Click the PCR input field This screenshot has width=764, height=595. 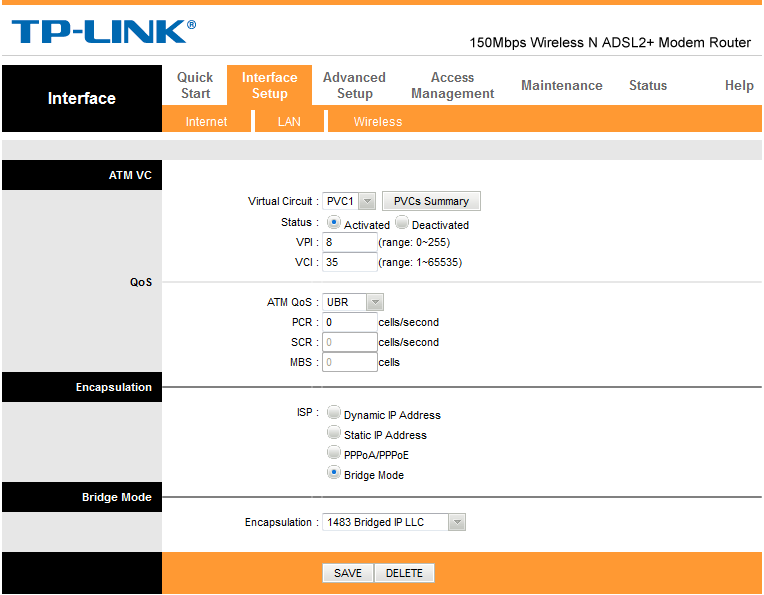[x=349, y=322]
